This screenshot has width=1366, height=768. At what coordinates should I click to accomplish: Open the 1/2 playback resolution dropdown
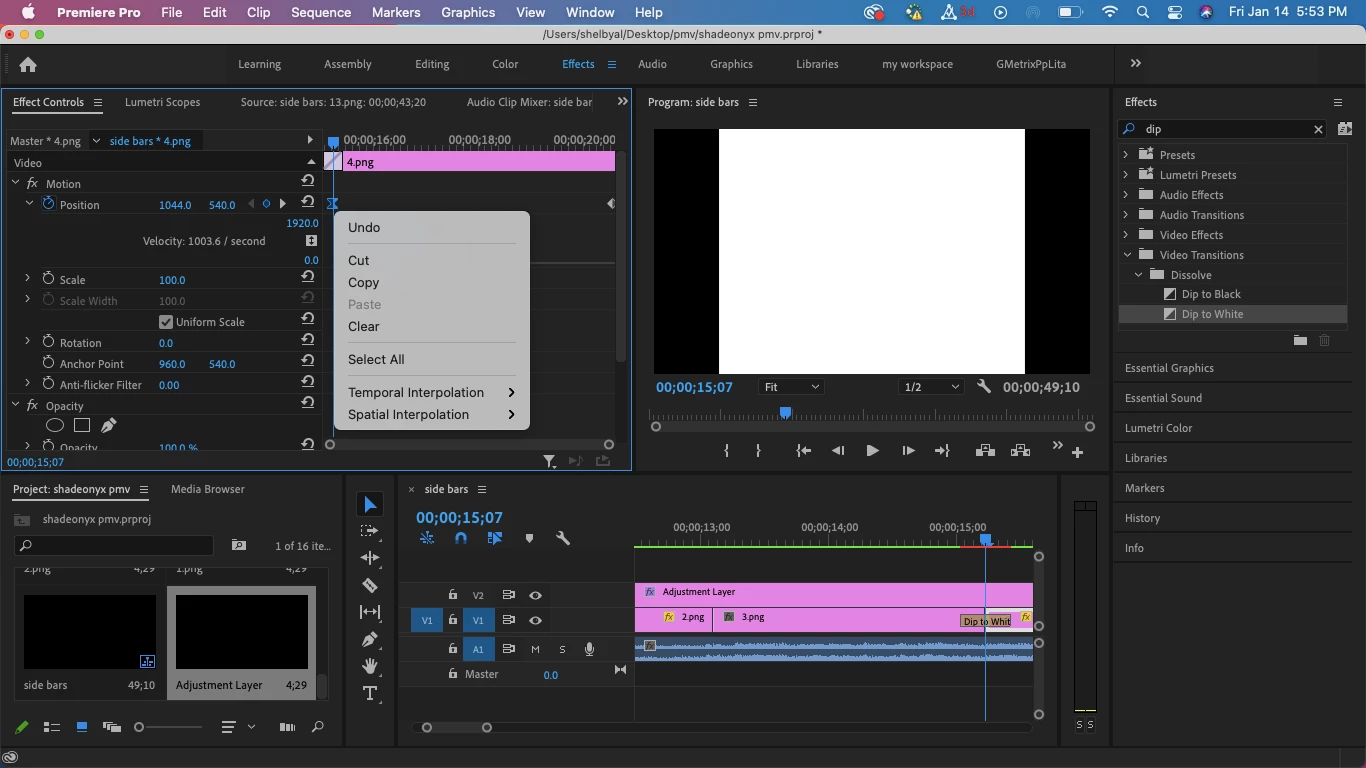pyautogui.click(x=931, y=387)
